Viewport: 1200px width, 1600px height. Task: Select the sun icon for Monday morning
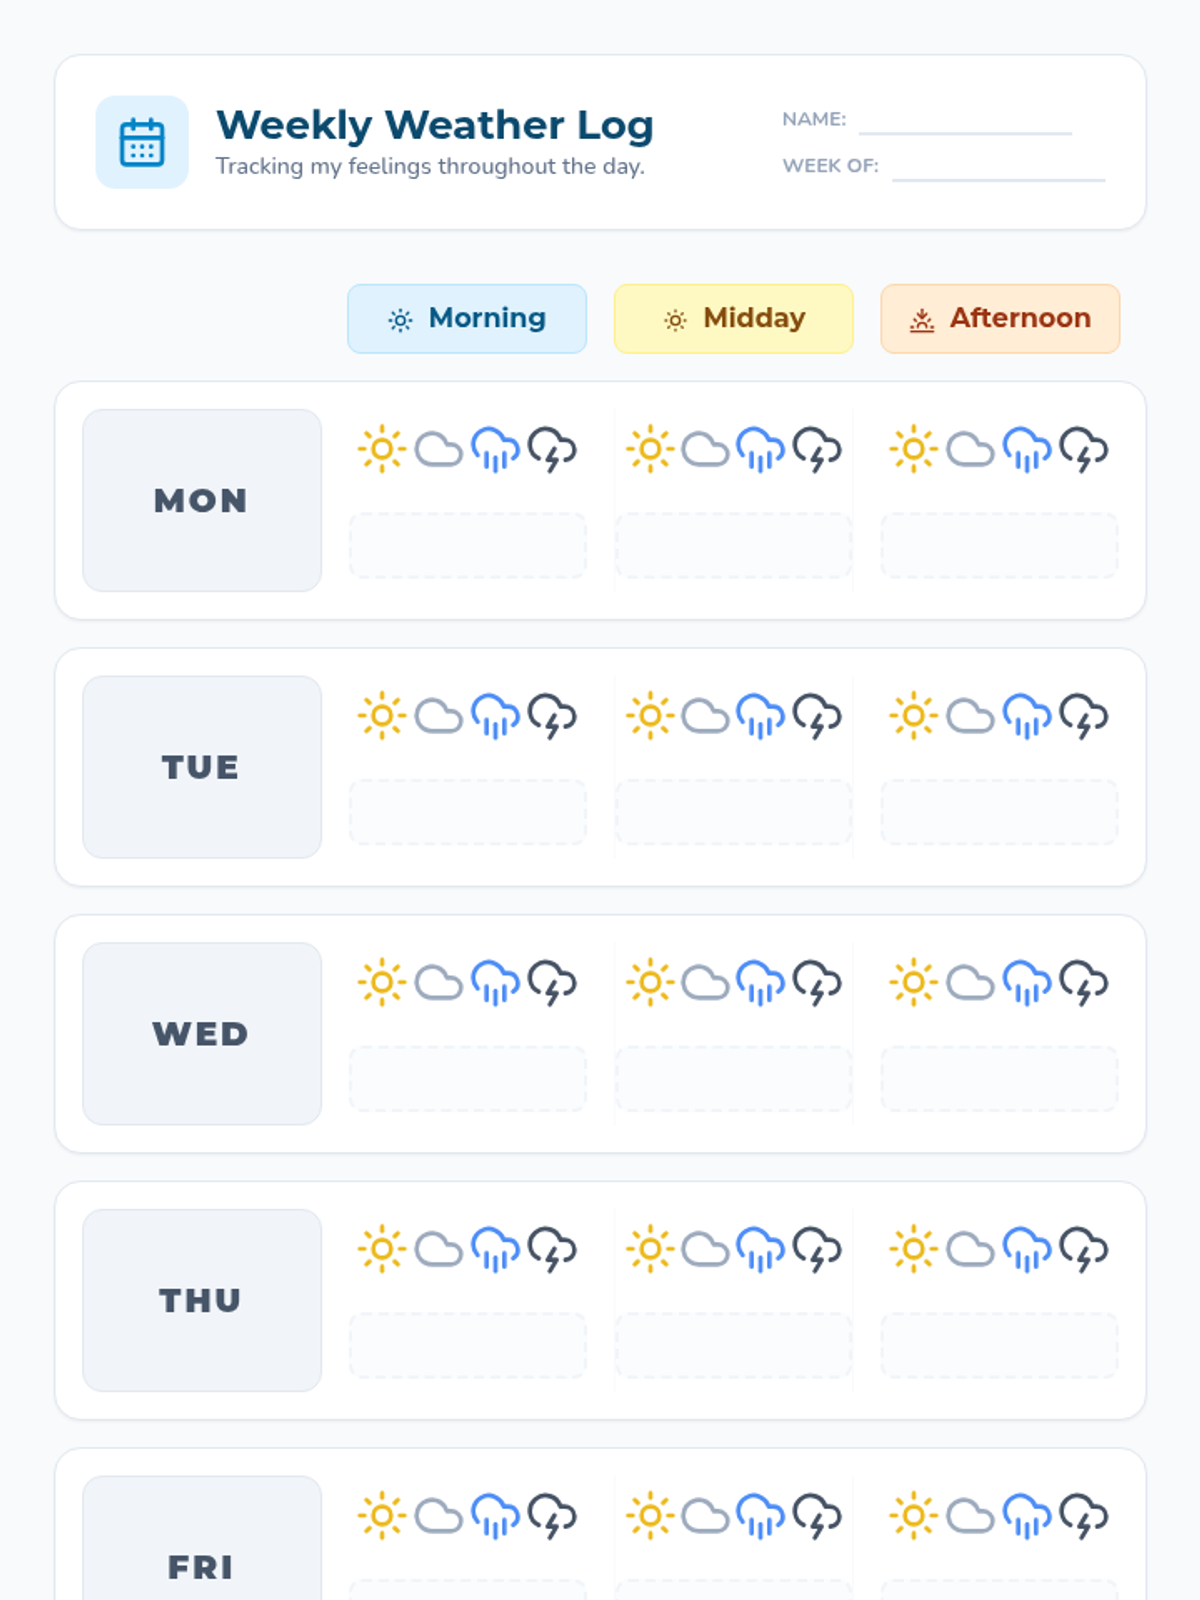382,449
